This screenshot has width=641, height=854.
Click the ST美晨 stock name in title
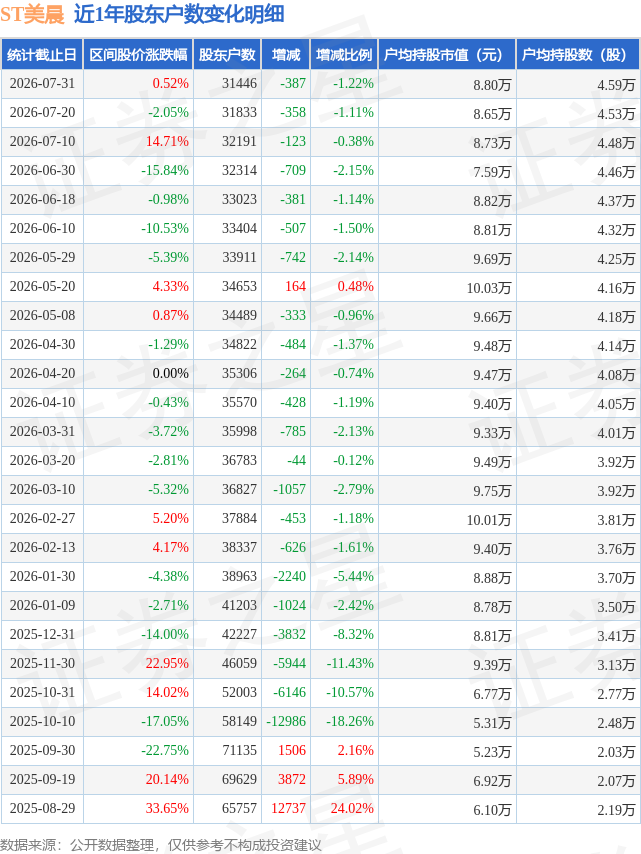pos(33,14)
